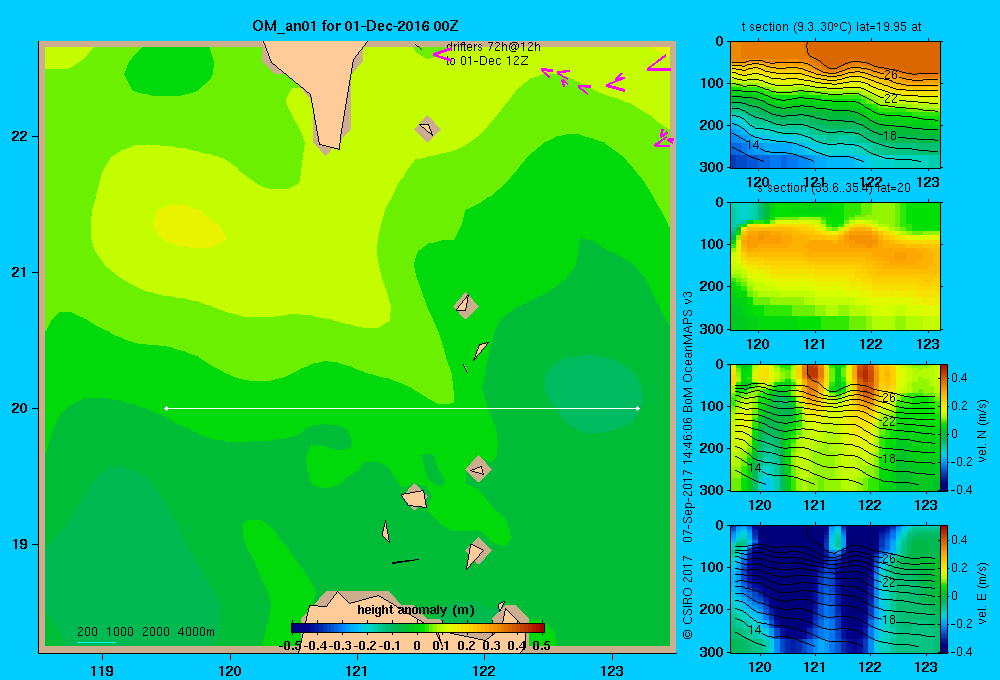This screenshot has width=1000, height=680.
Task: Click the "s section (33.6..35.4)" title
Action: point(814,188)
